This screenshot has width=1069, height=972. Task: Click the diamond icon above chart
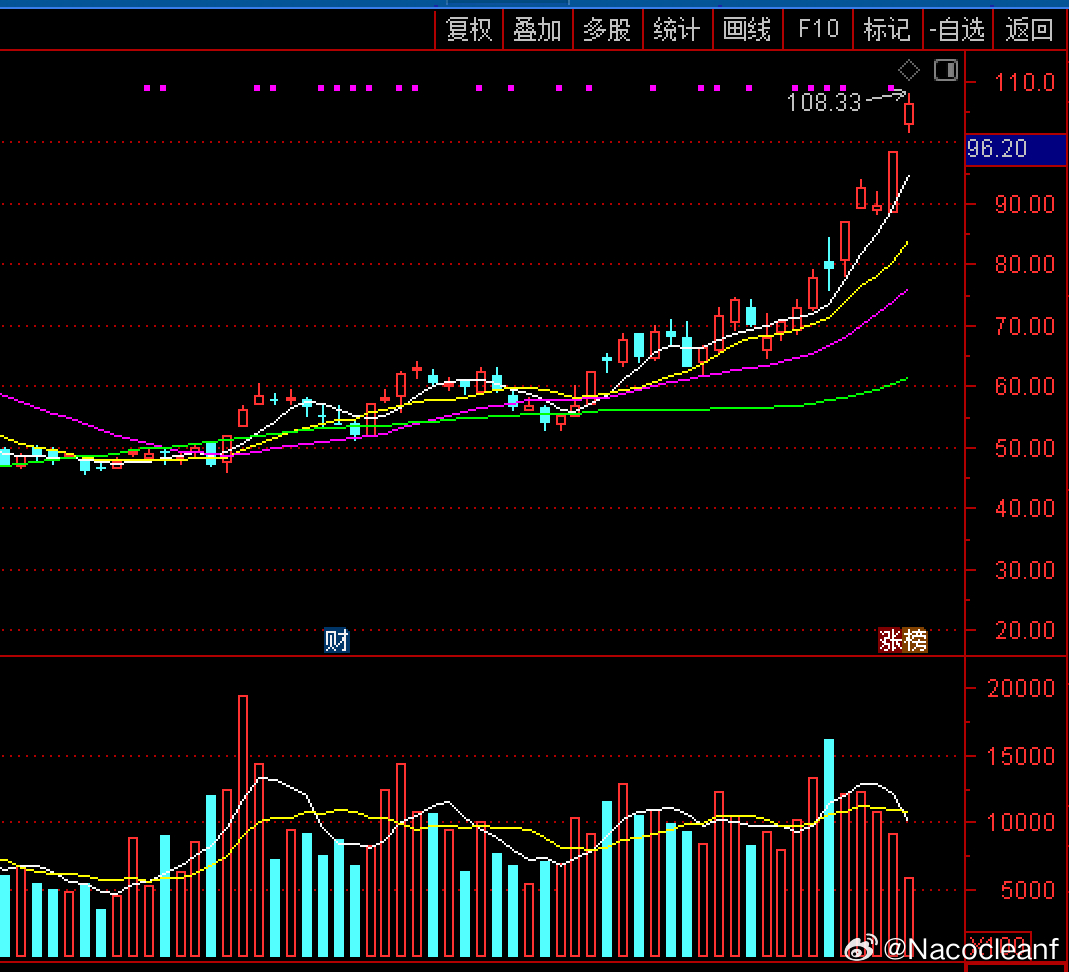[x=909, y=70]
